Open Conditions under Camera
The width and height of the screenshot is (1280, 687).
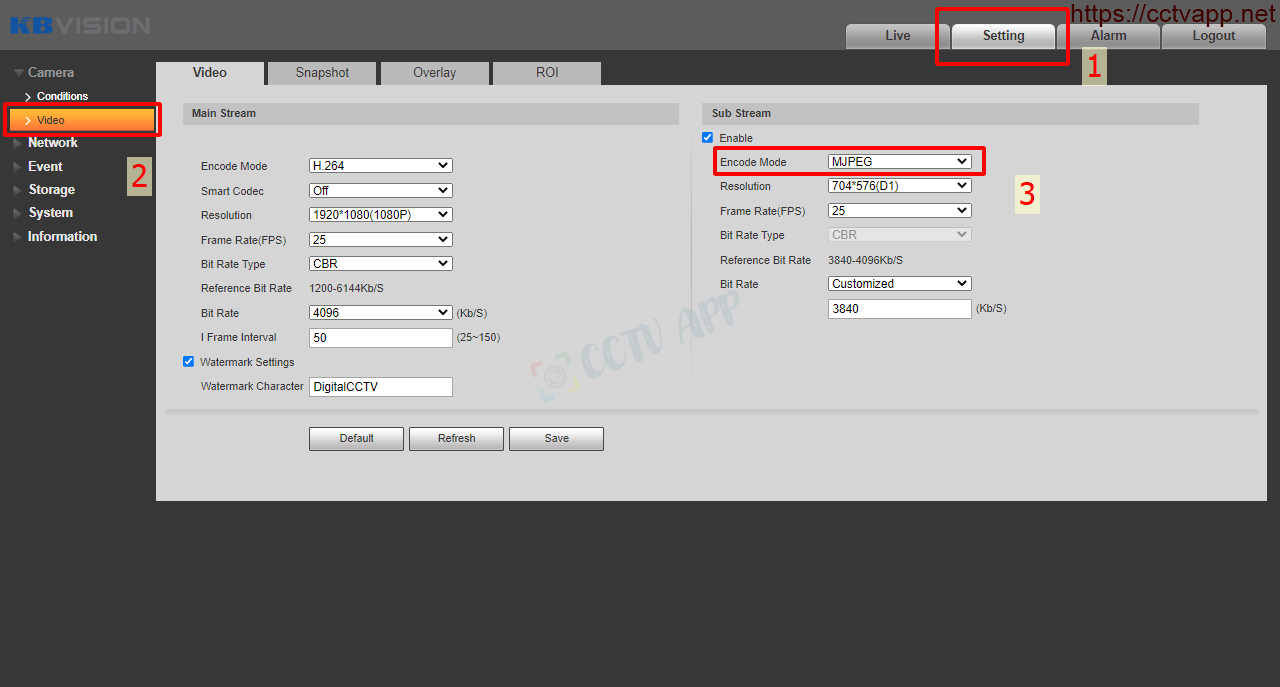[62, 96]
